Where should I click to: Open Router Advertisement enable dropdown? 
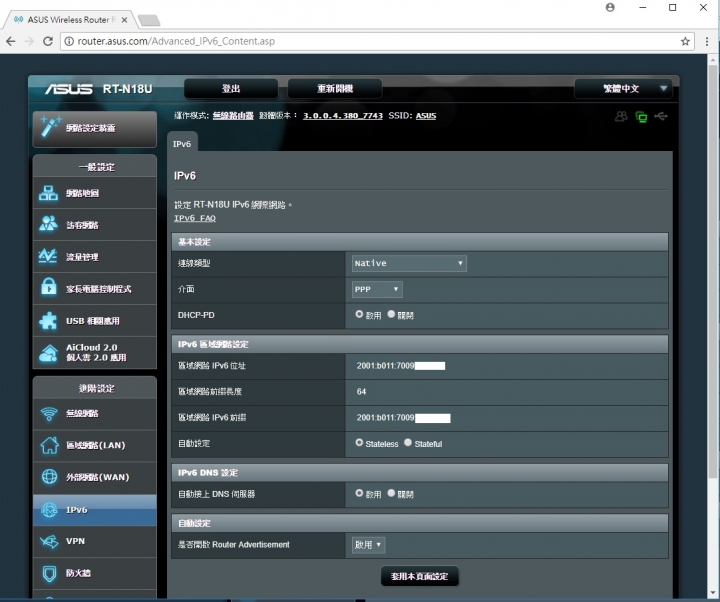pyautogui.click(x=368, y=545)
